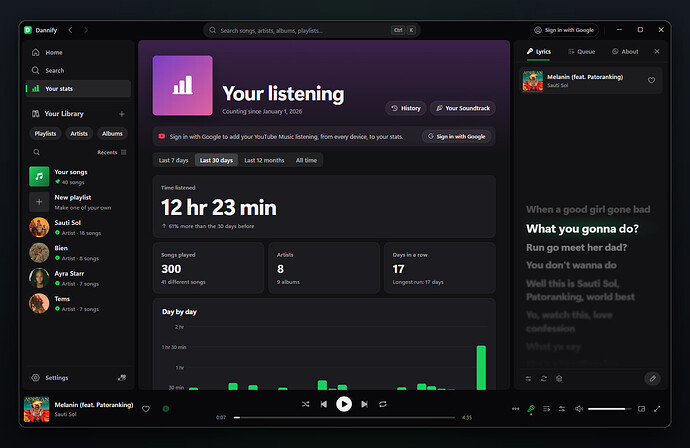Screen dimensions: 690x448
Task: Click Melanin album art in lyrics panel
Action: coord(532,81)
